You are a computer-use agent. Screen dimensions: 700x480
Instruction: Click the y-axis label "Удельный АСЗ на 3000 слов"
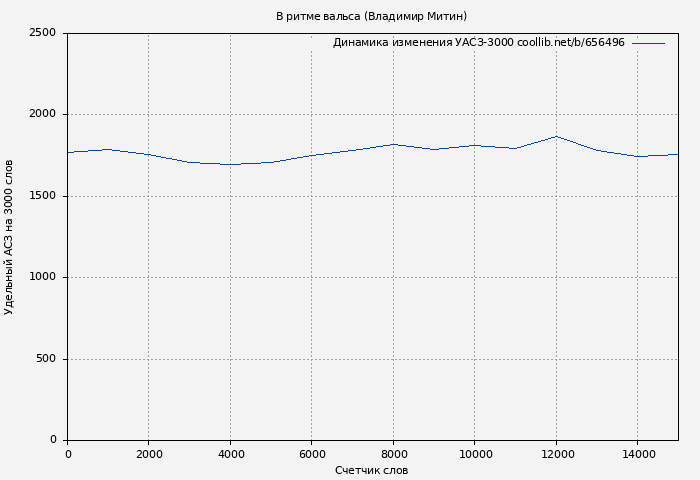[x=10, y=237]
